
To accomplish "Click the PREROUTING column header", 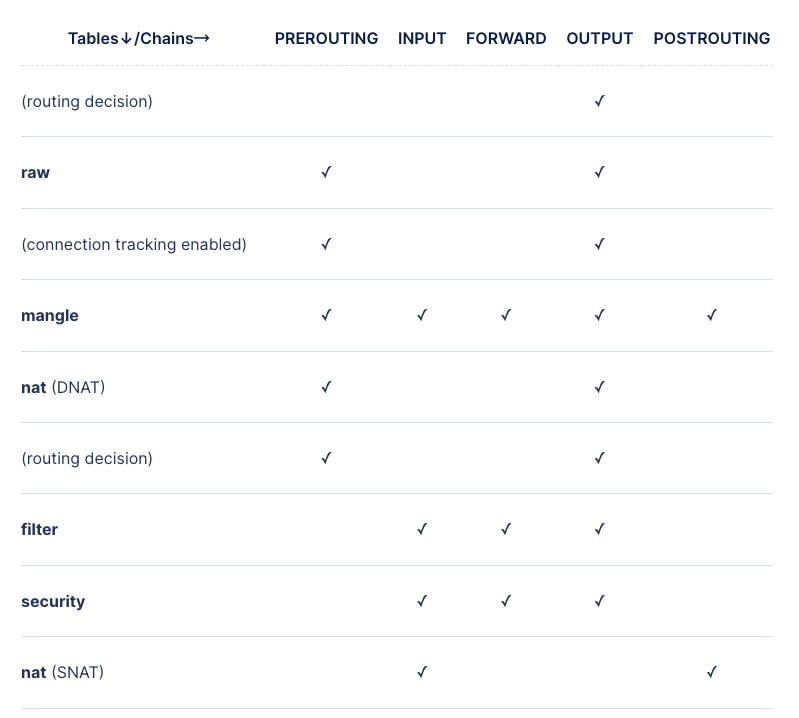I will [326, 39].
